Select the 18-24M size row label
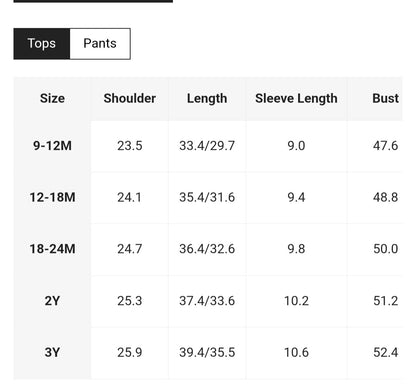Image resolution: width=416 pixels, height=384 pixels. (x=52, y=249)
